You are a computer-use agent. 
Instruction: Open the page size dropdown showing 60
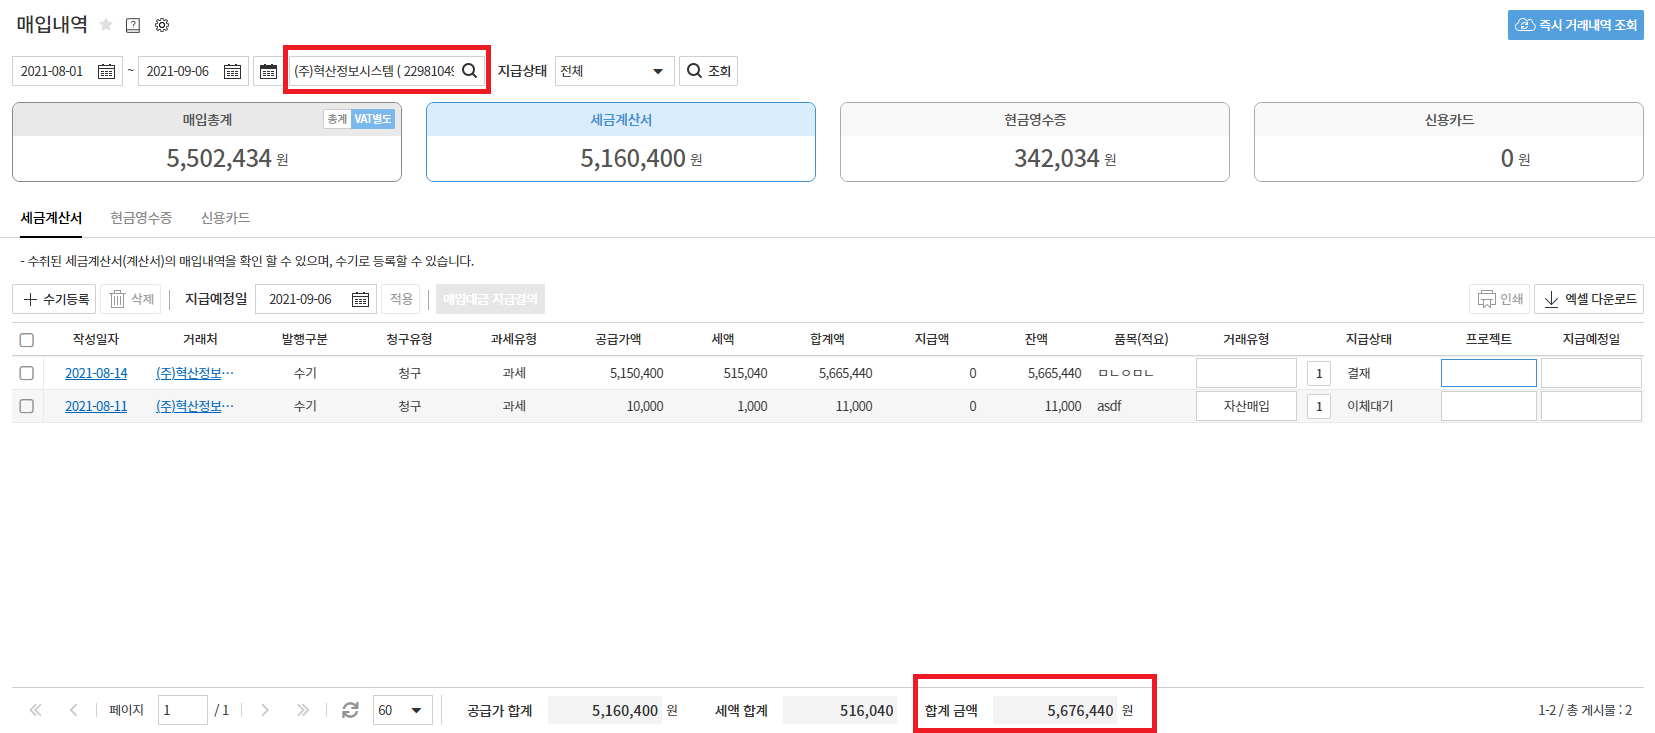(x=402, y=710)
